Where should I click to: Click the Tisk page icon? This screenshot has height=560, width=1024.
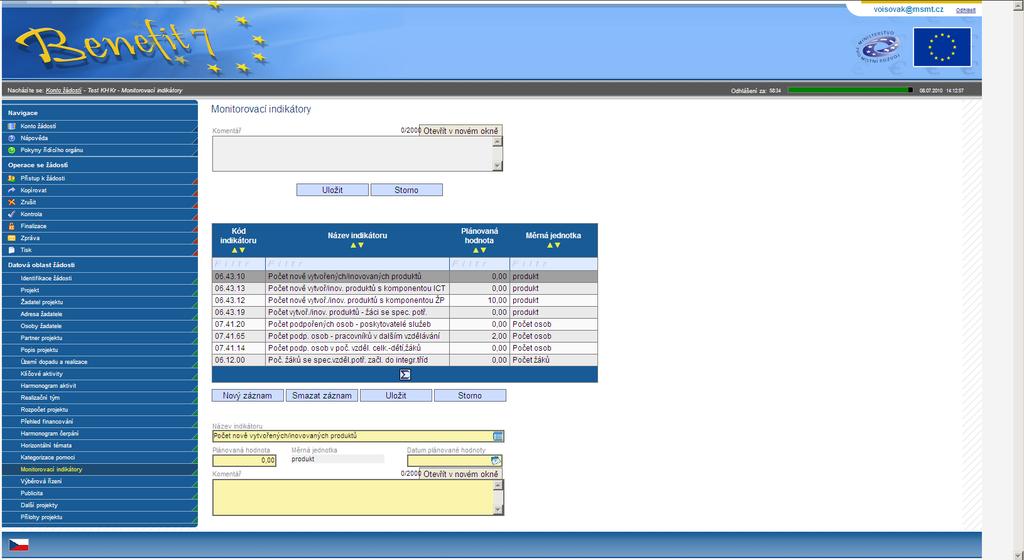click(11, 250)
